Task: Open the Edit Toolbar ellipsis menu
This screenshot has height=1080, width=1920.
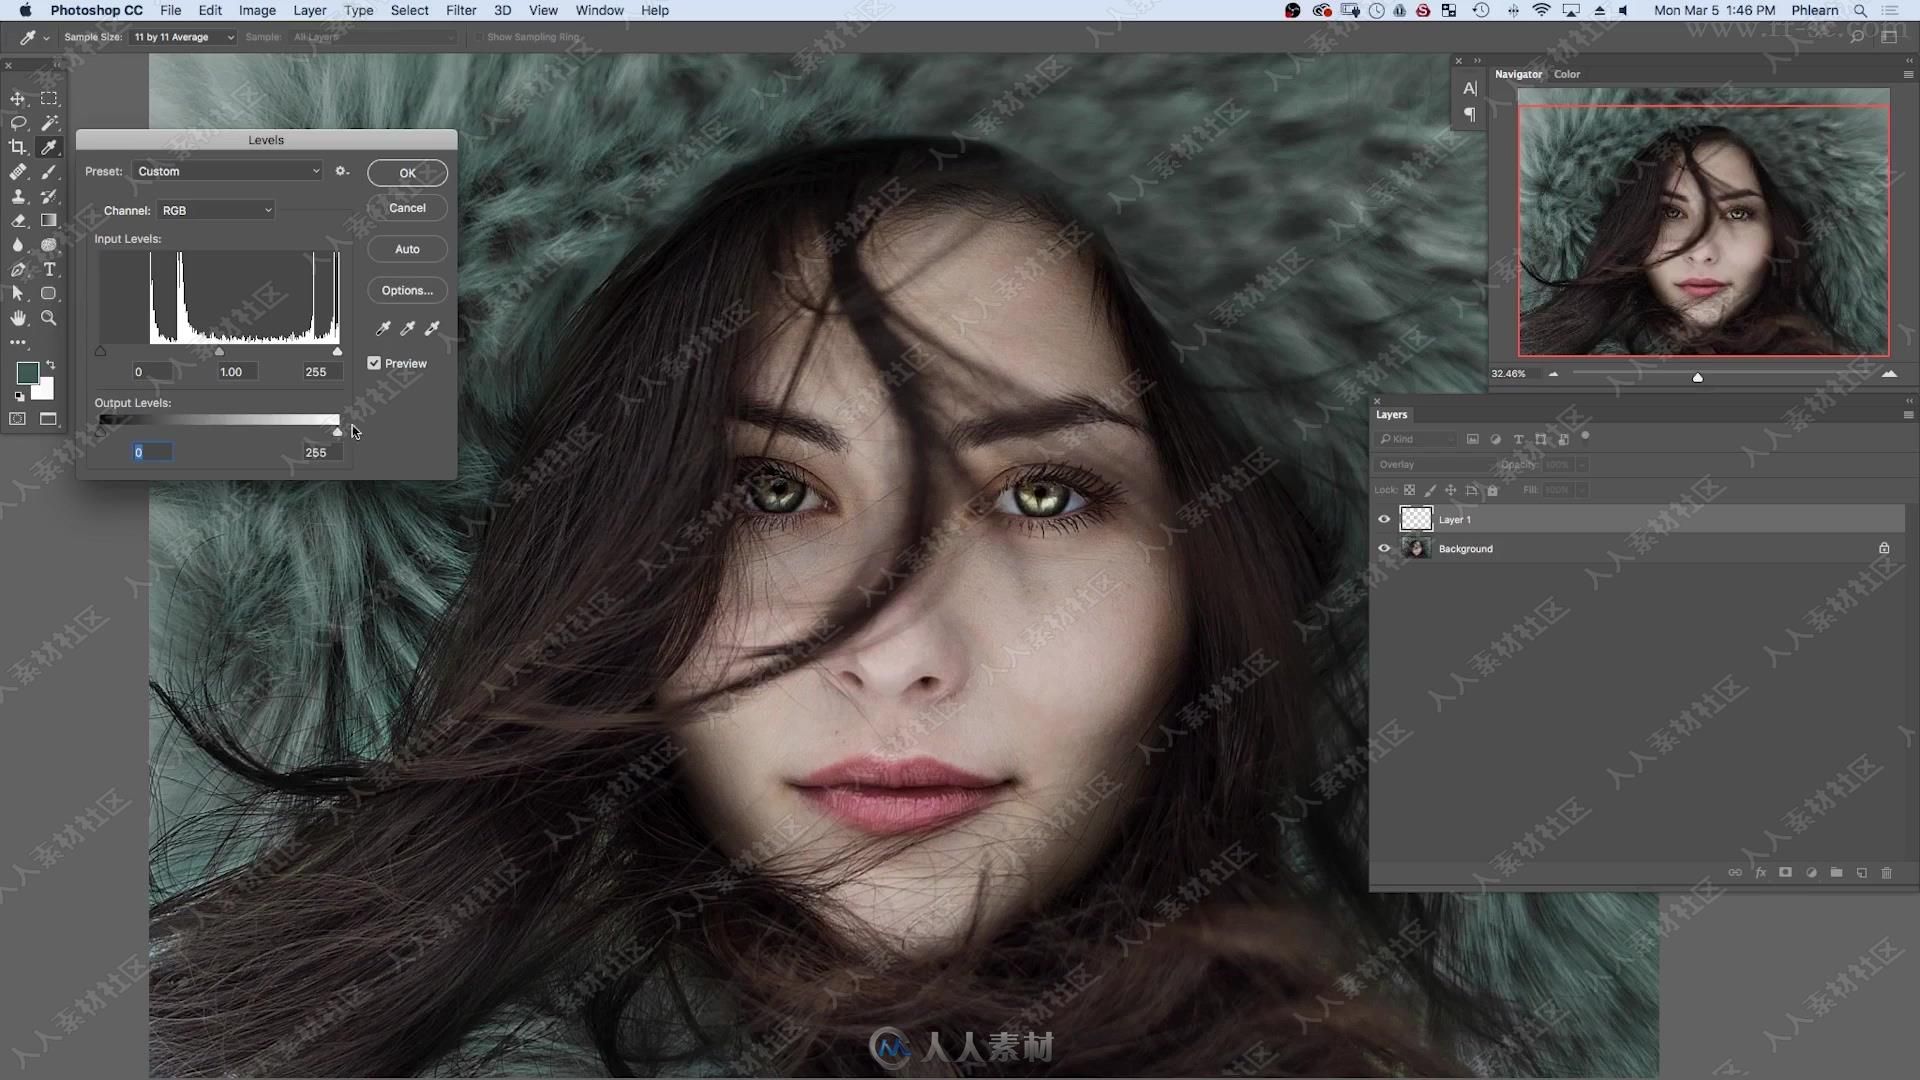Action: [18, 342]
